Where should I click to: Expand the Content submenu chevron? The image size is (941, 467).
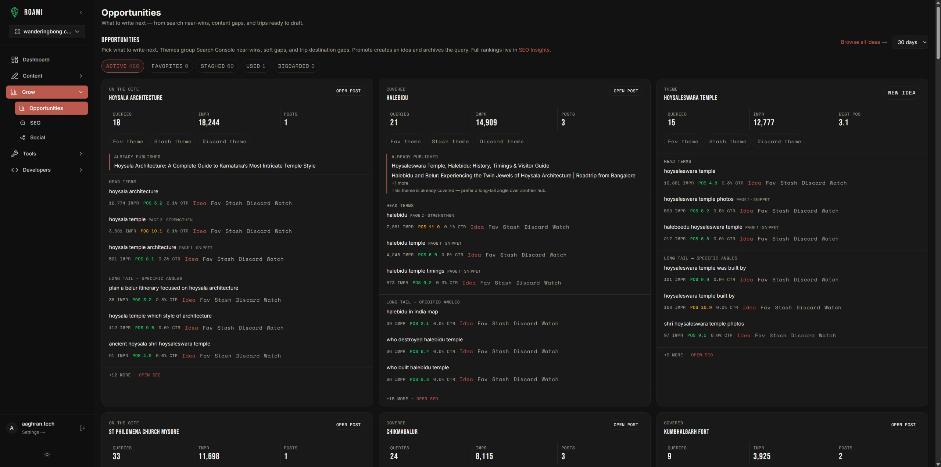click(x=80, y=76)
